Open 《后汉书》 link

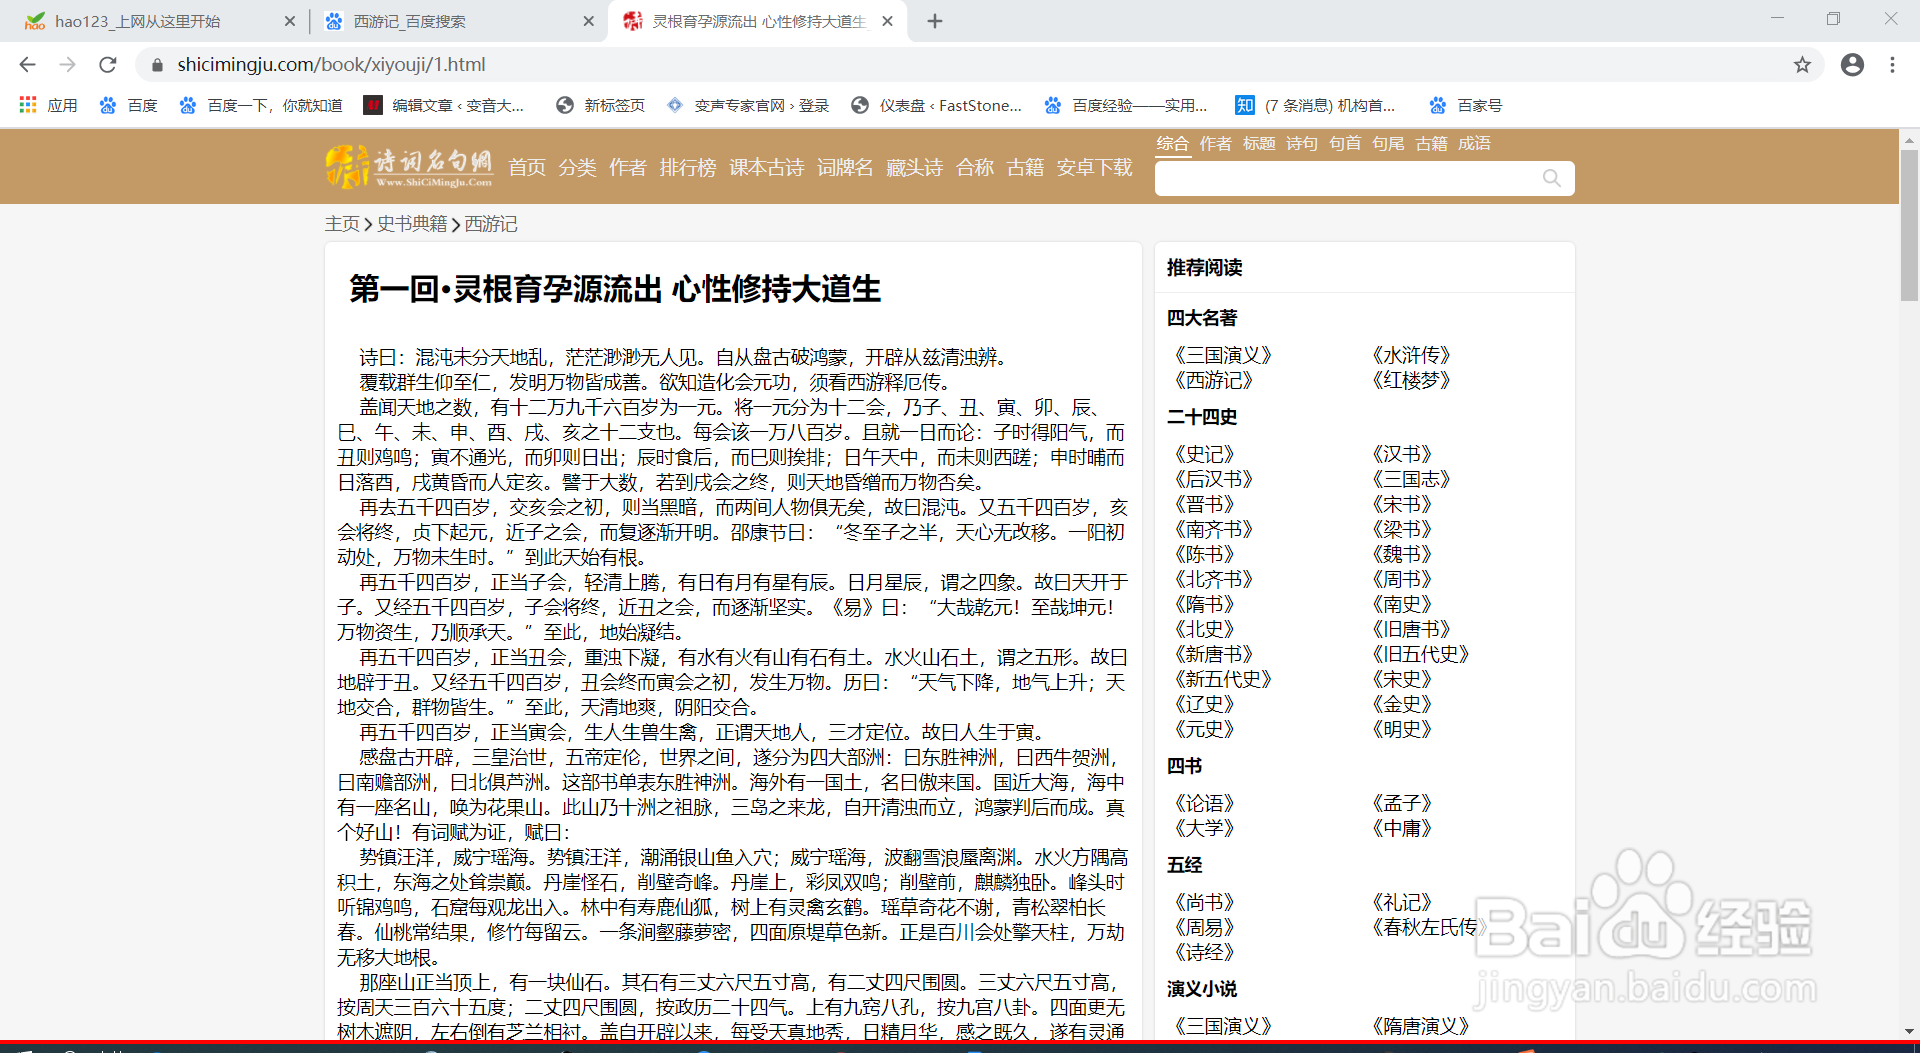(1213, 479)
